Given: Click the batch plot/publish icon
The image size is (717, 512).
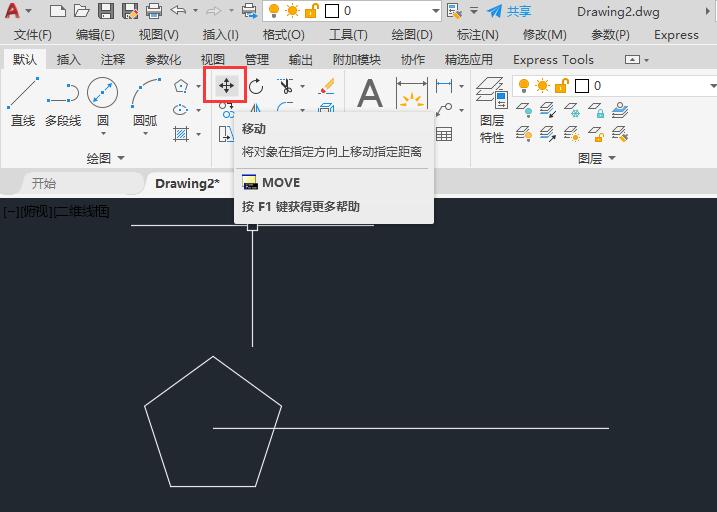Looking at the screenshot, I should pyautogui.click(x=250, y=11).
